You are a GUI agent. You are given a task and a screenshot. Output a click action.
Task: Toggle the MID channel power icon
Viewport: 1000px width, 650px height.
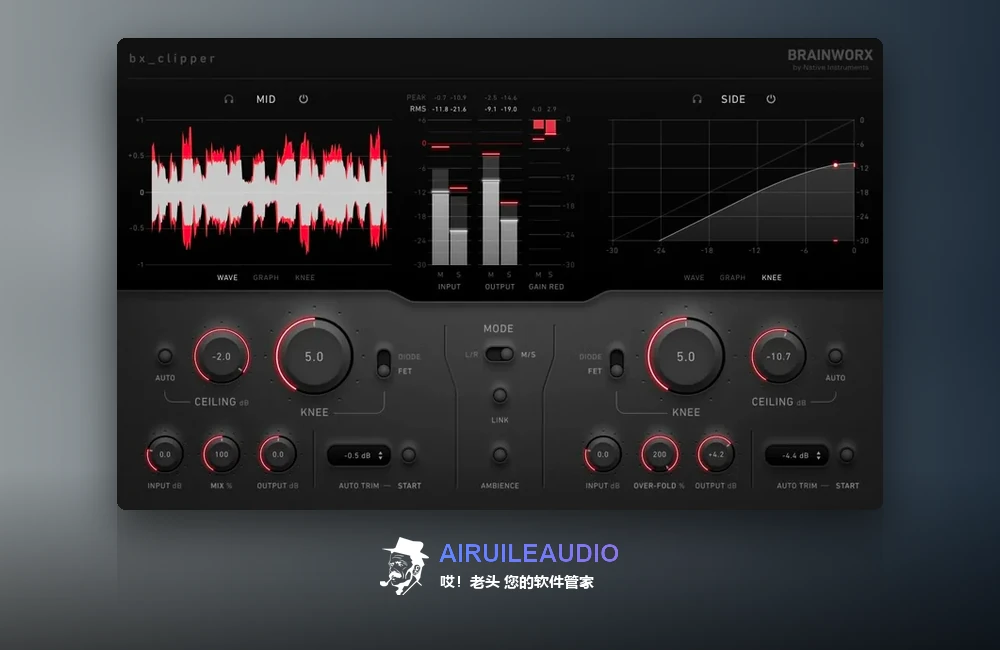(304, 99)
